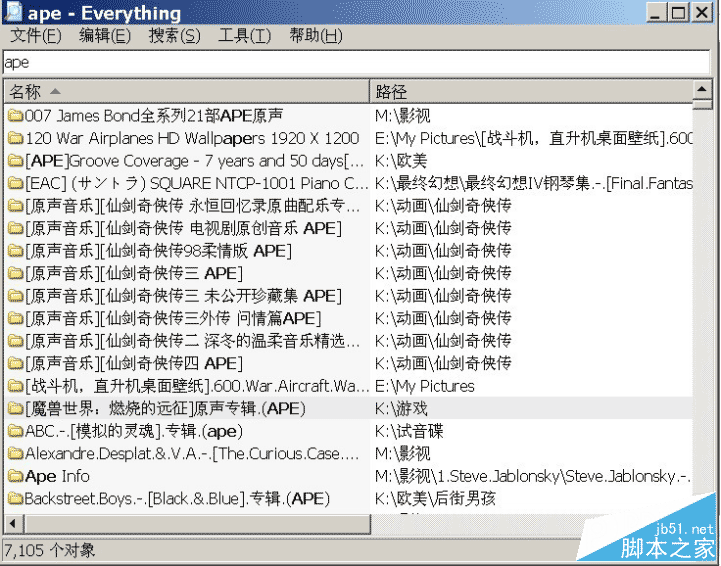Click path K:\欧美 of Groove Coverage row
This screenshot has width=721, height=566.
[x=401, y=161]
